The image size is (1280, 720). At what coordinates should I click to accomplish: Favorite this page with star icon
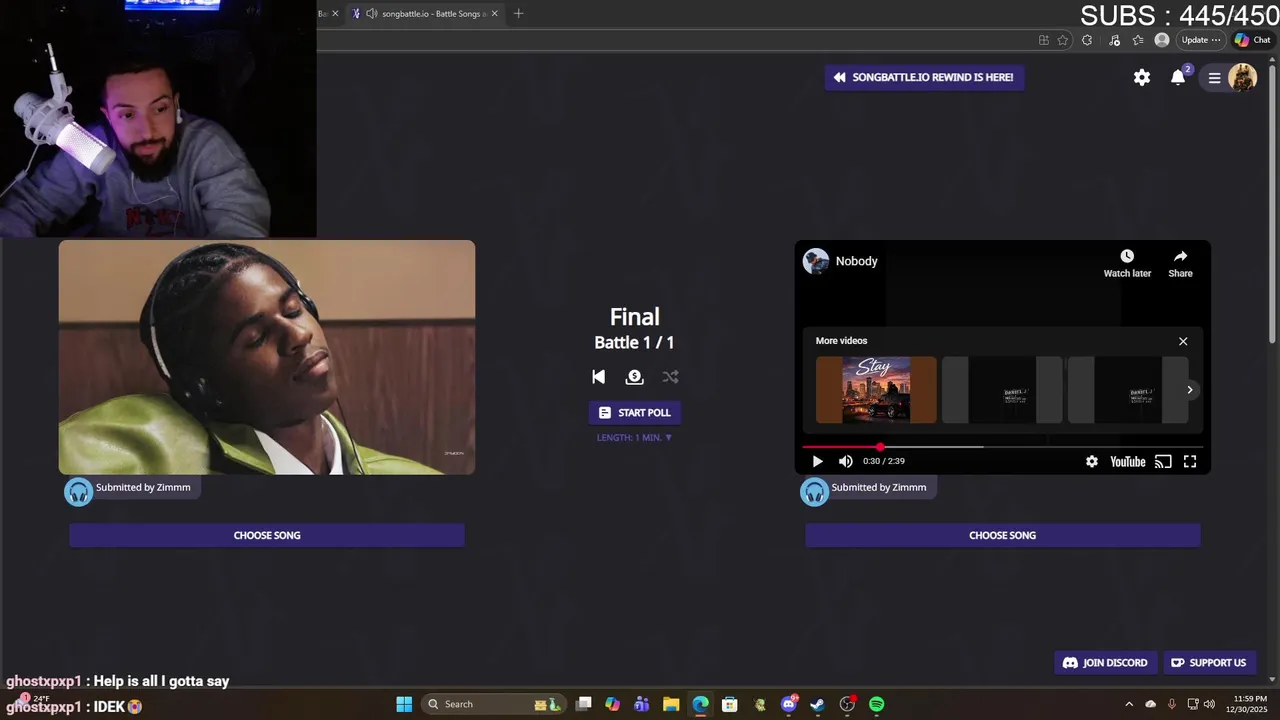[x=1062, y=40]
